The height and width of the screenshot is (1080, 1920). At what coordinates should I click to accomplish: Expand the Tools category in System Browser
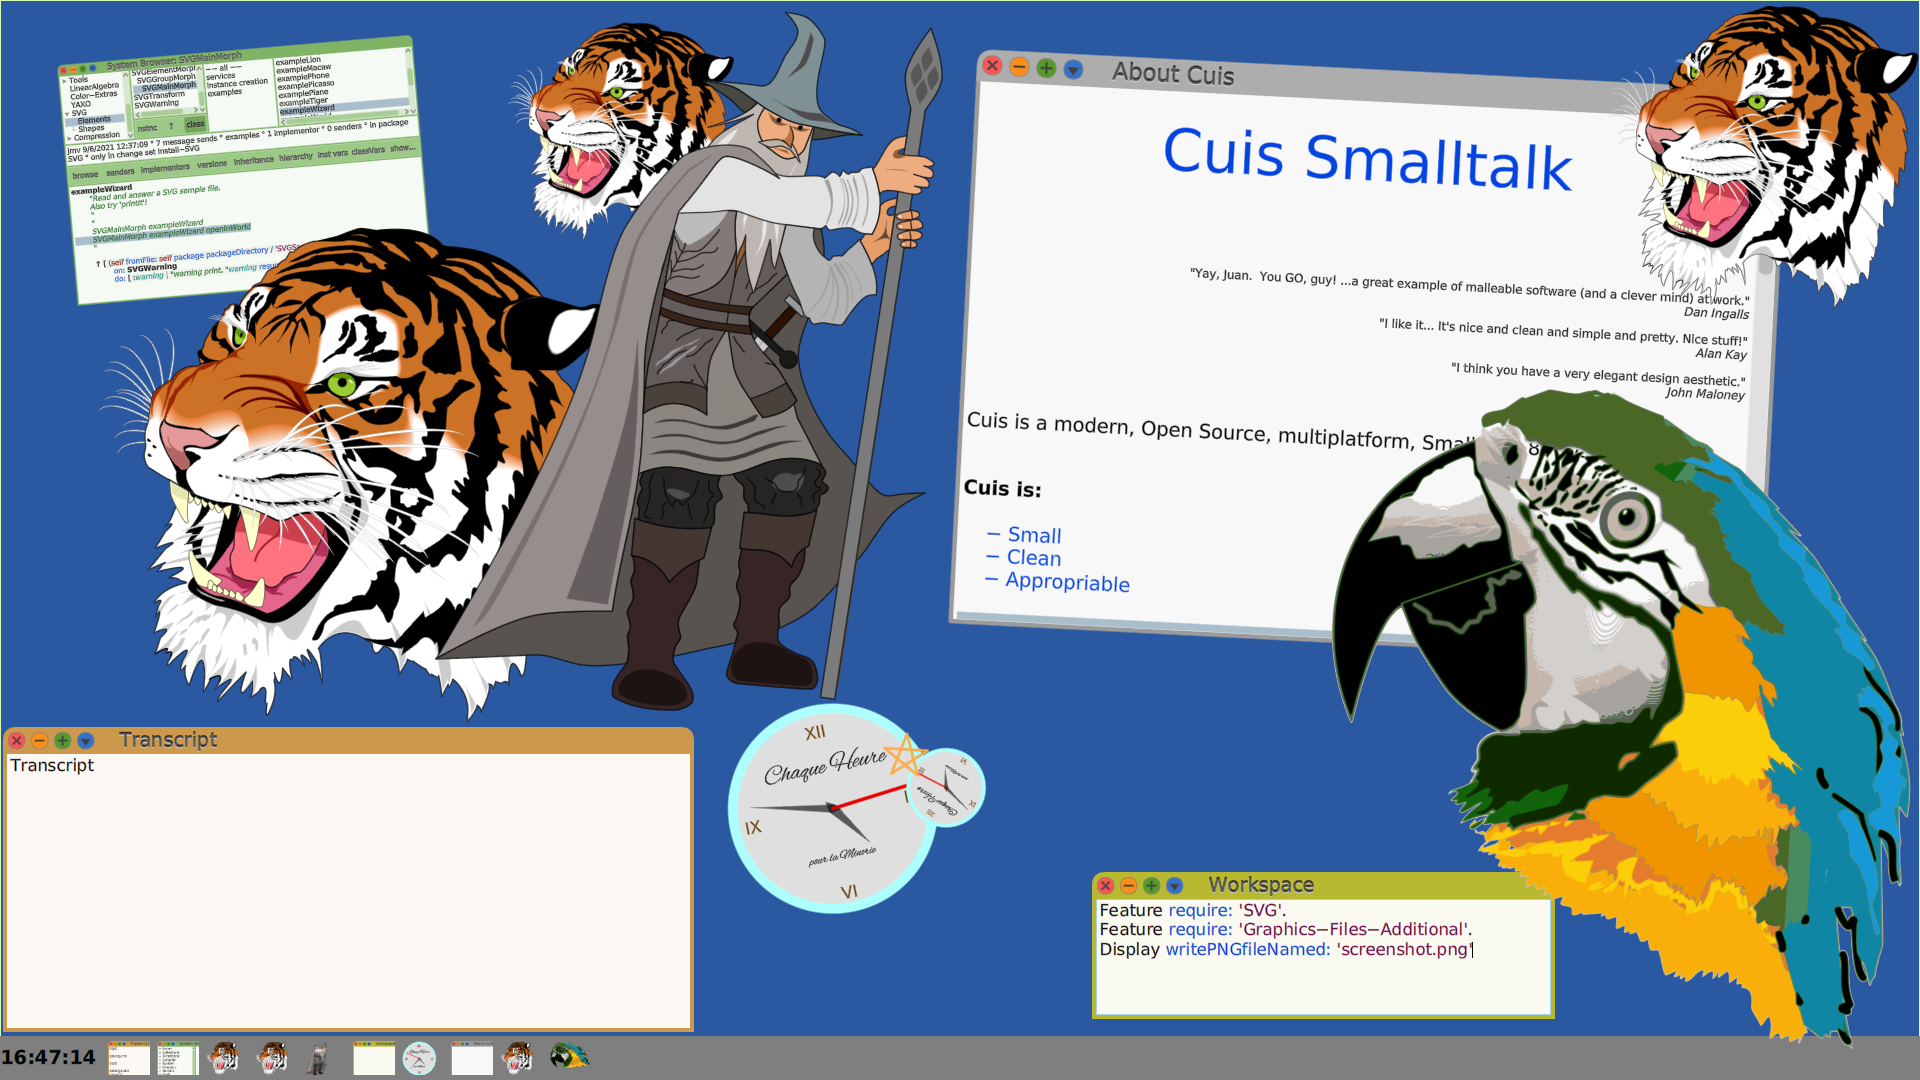pos(65,81)
